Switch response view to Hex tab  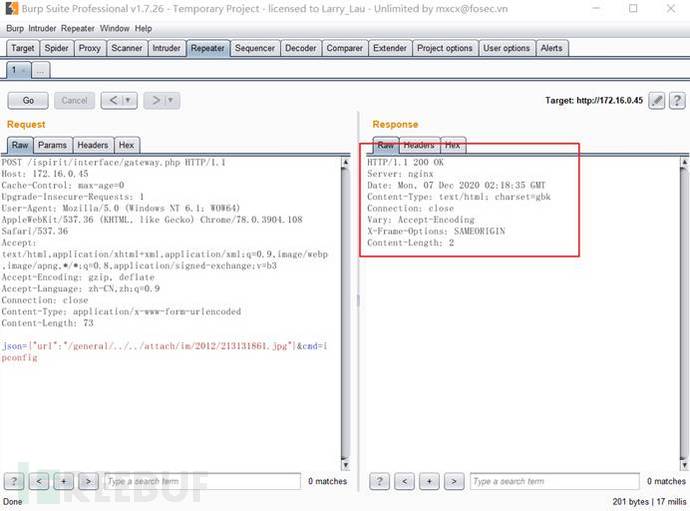[453, 145]
